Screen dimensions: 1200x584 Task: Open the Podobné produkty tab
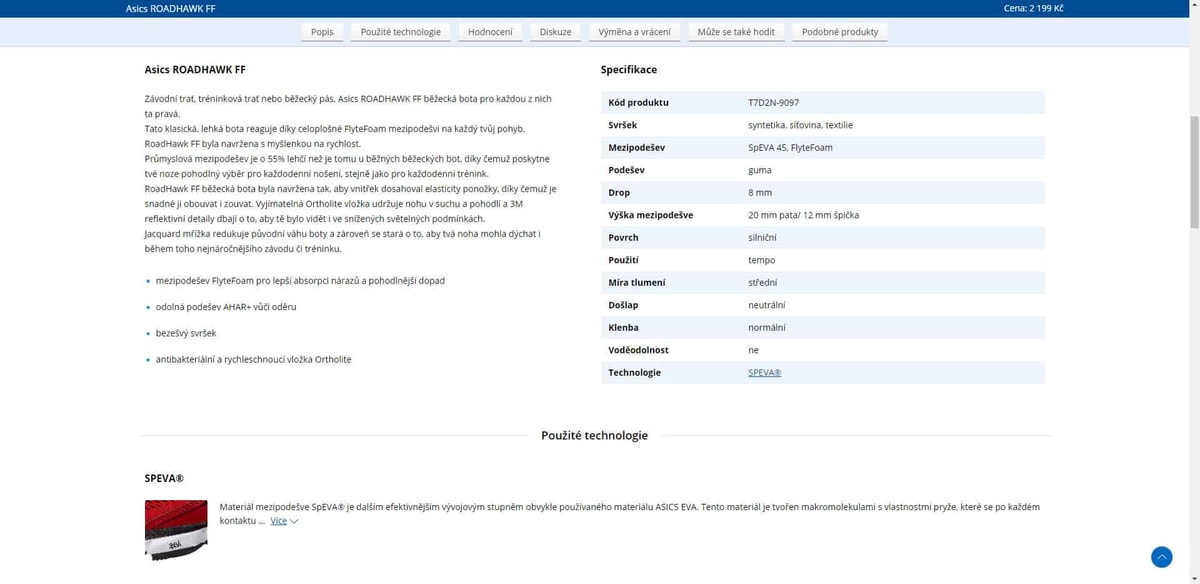point(840,32)
